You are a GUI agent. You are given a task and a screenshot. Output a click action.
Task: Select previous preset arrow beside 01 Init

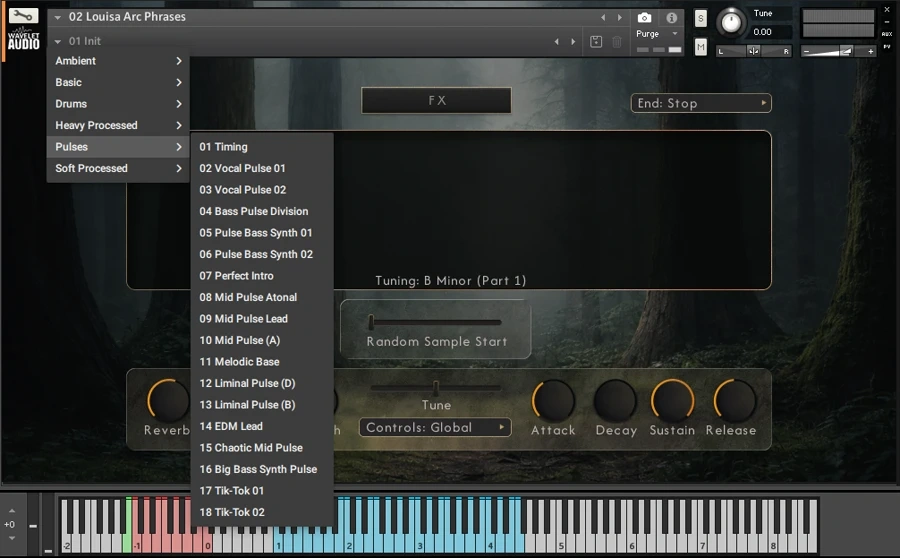556,41
